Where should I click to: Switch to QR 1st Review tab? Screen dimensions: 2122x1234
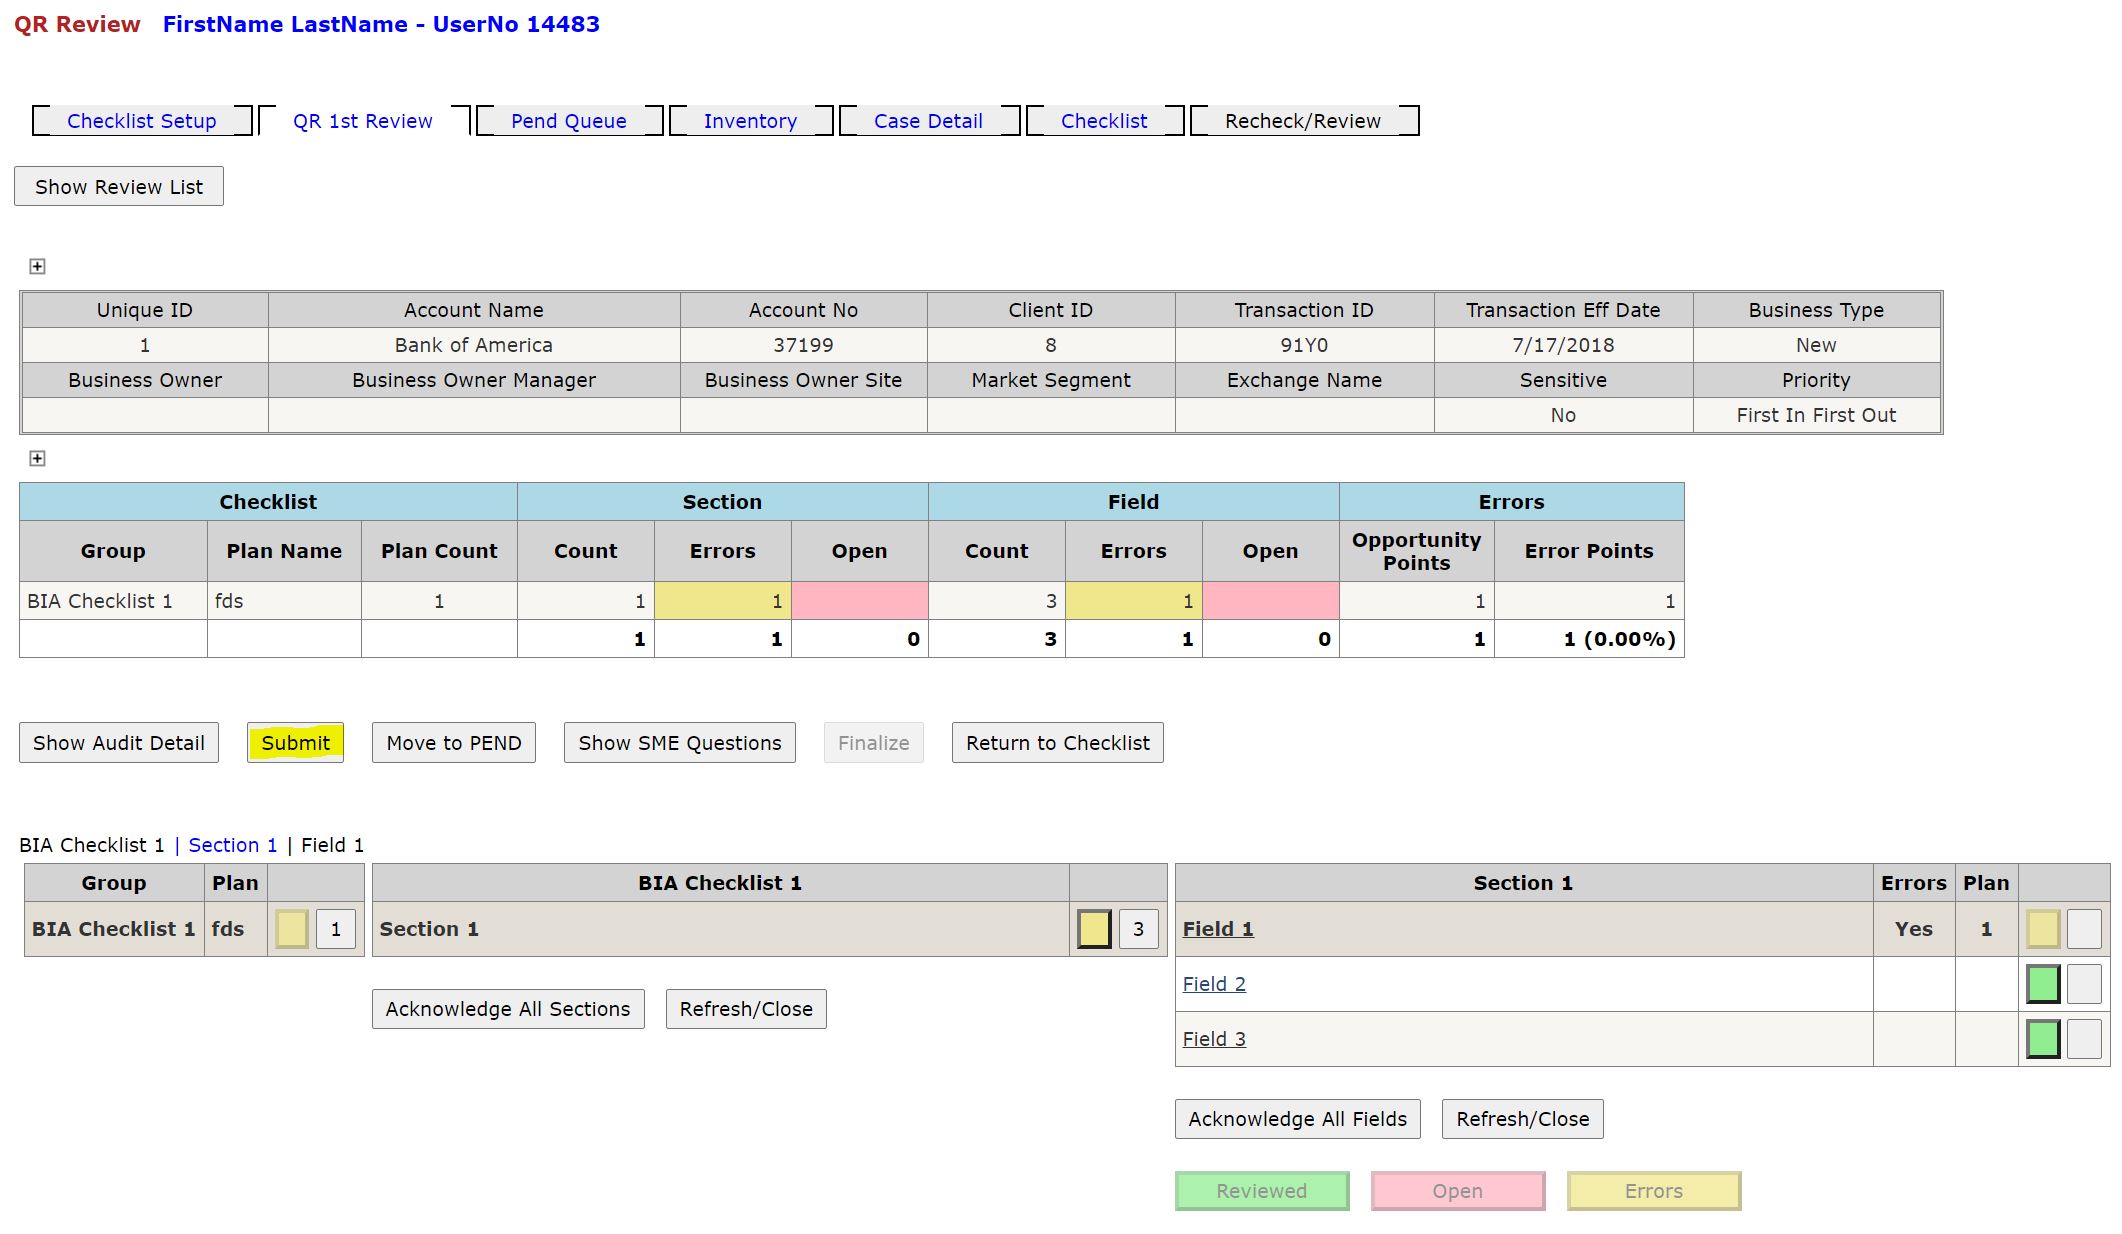[x=363, y=121]
